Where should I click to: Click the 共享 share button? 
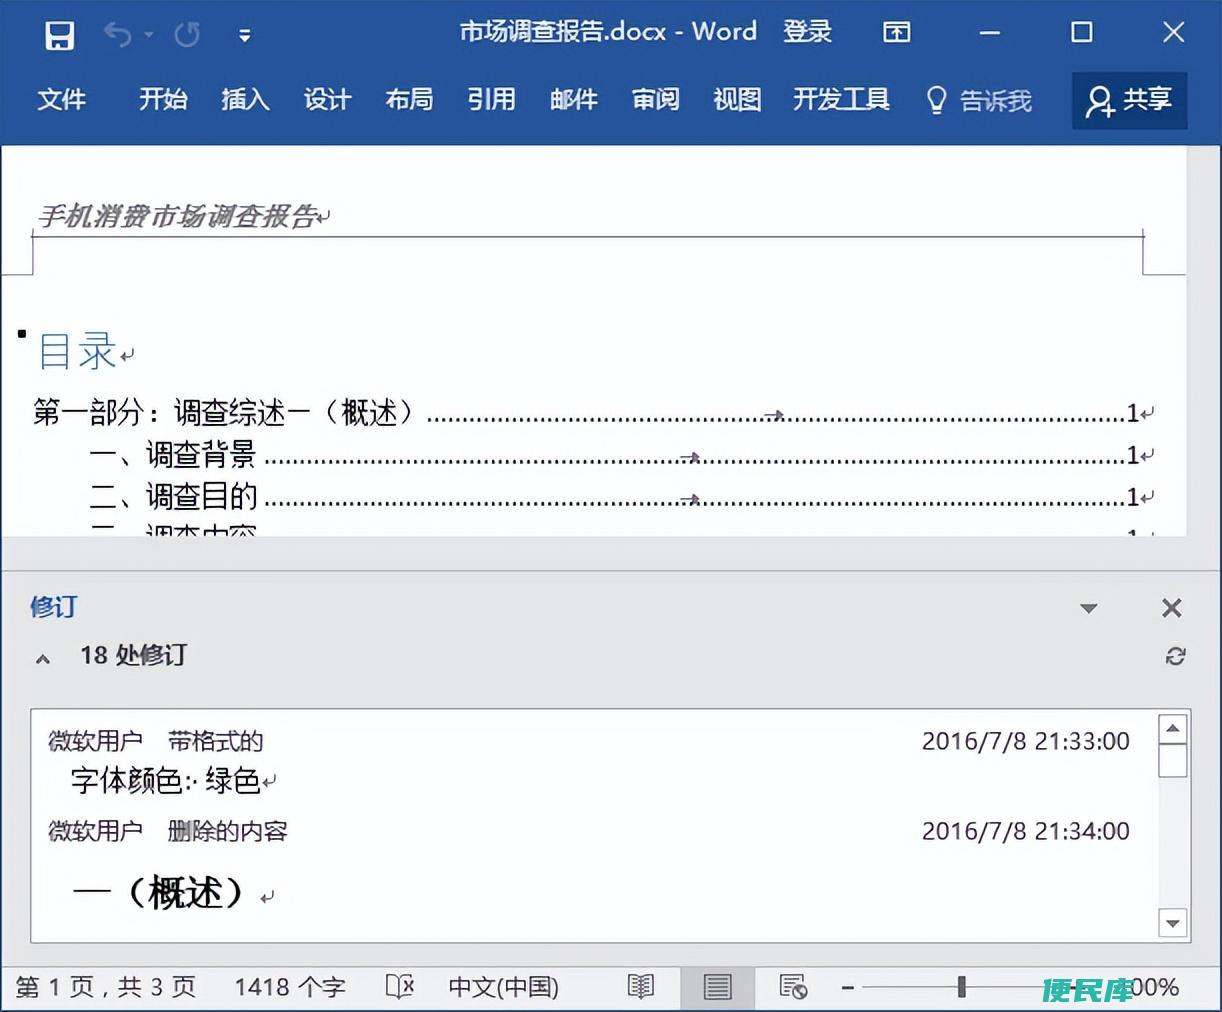[x=1129, y=100]
